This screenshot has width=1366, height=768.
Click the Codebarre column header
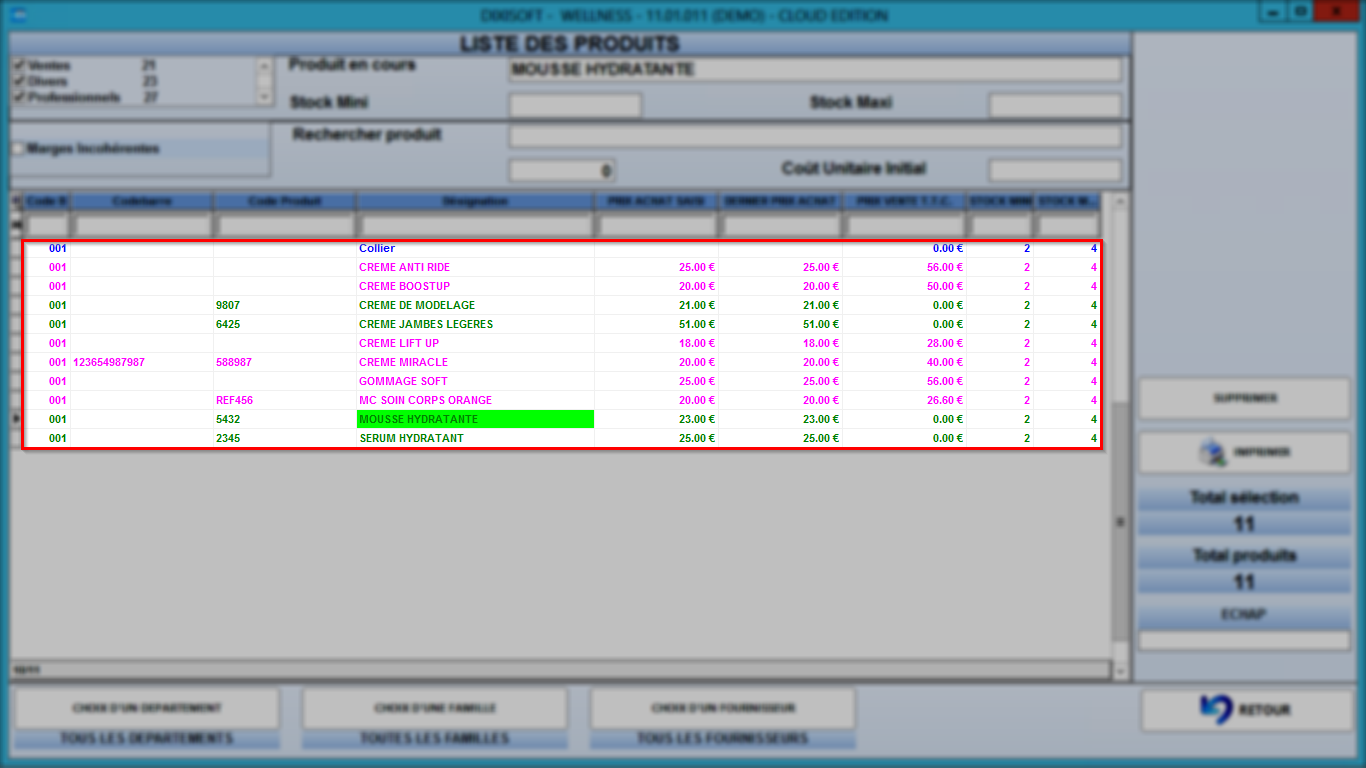142,201
